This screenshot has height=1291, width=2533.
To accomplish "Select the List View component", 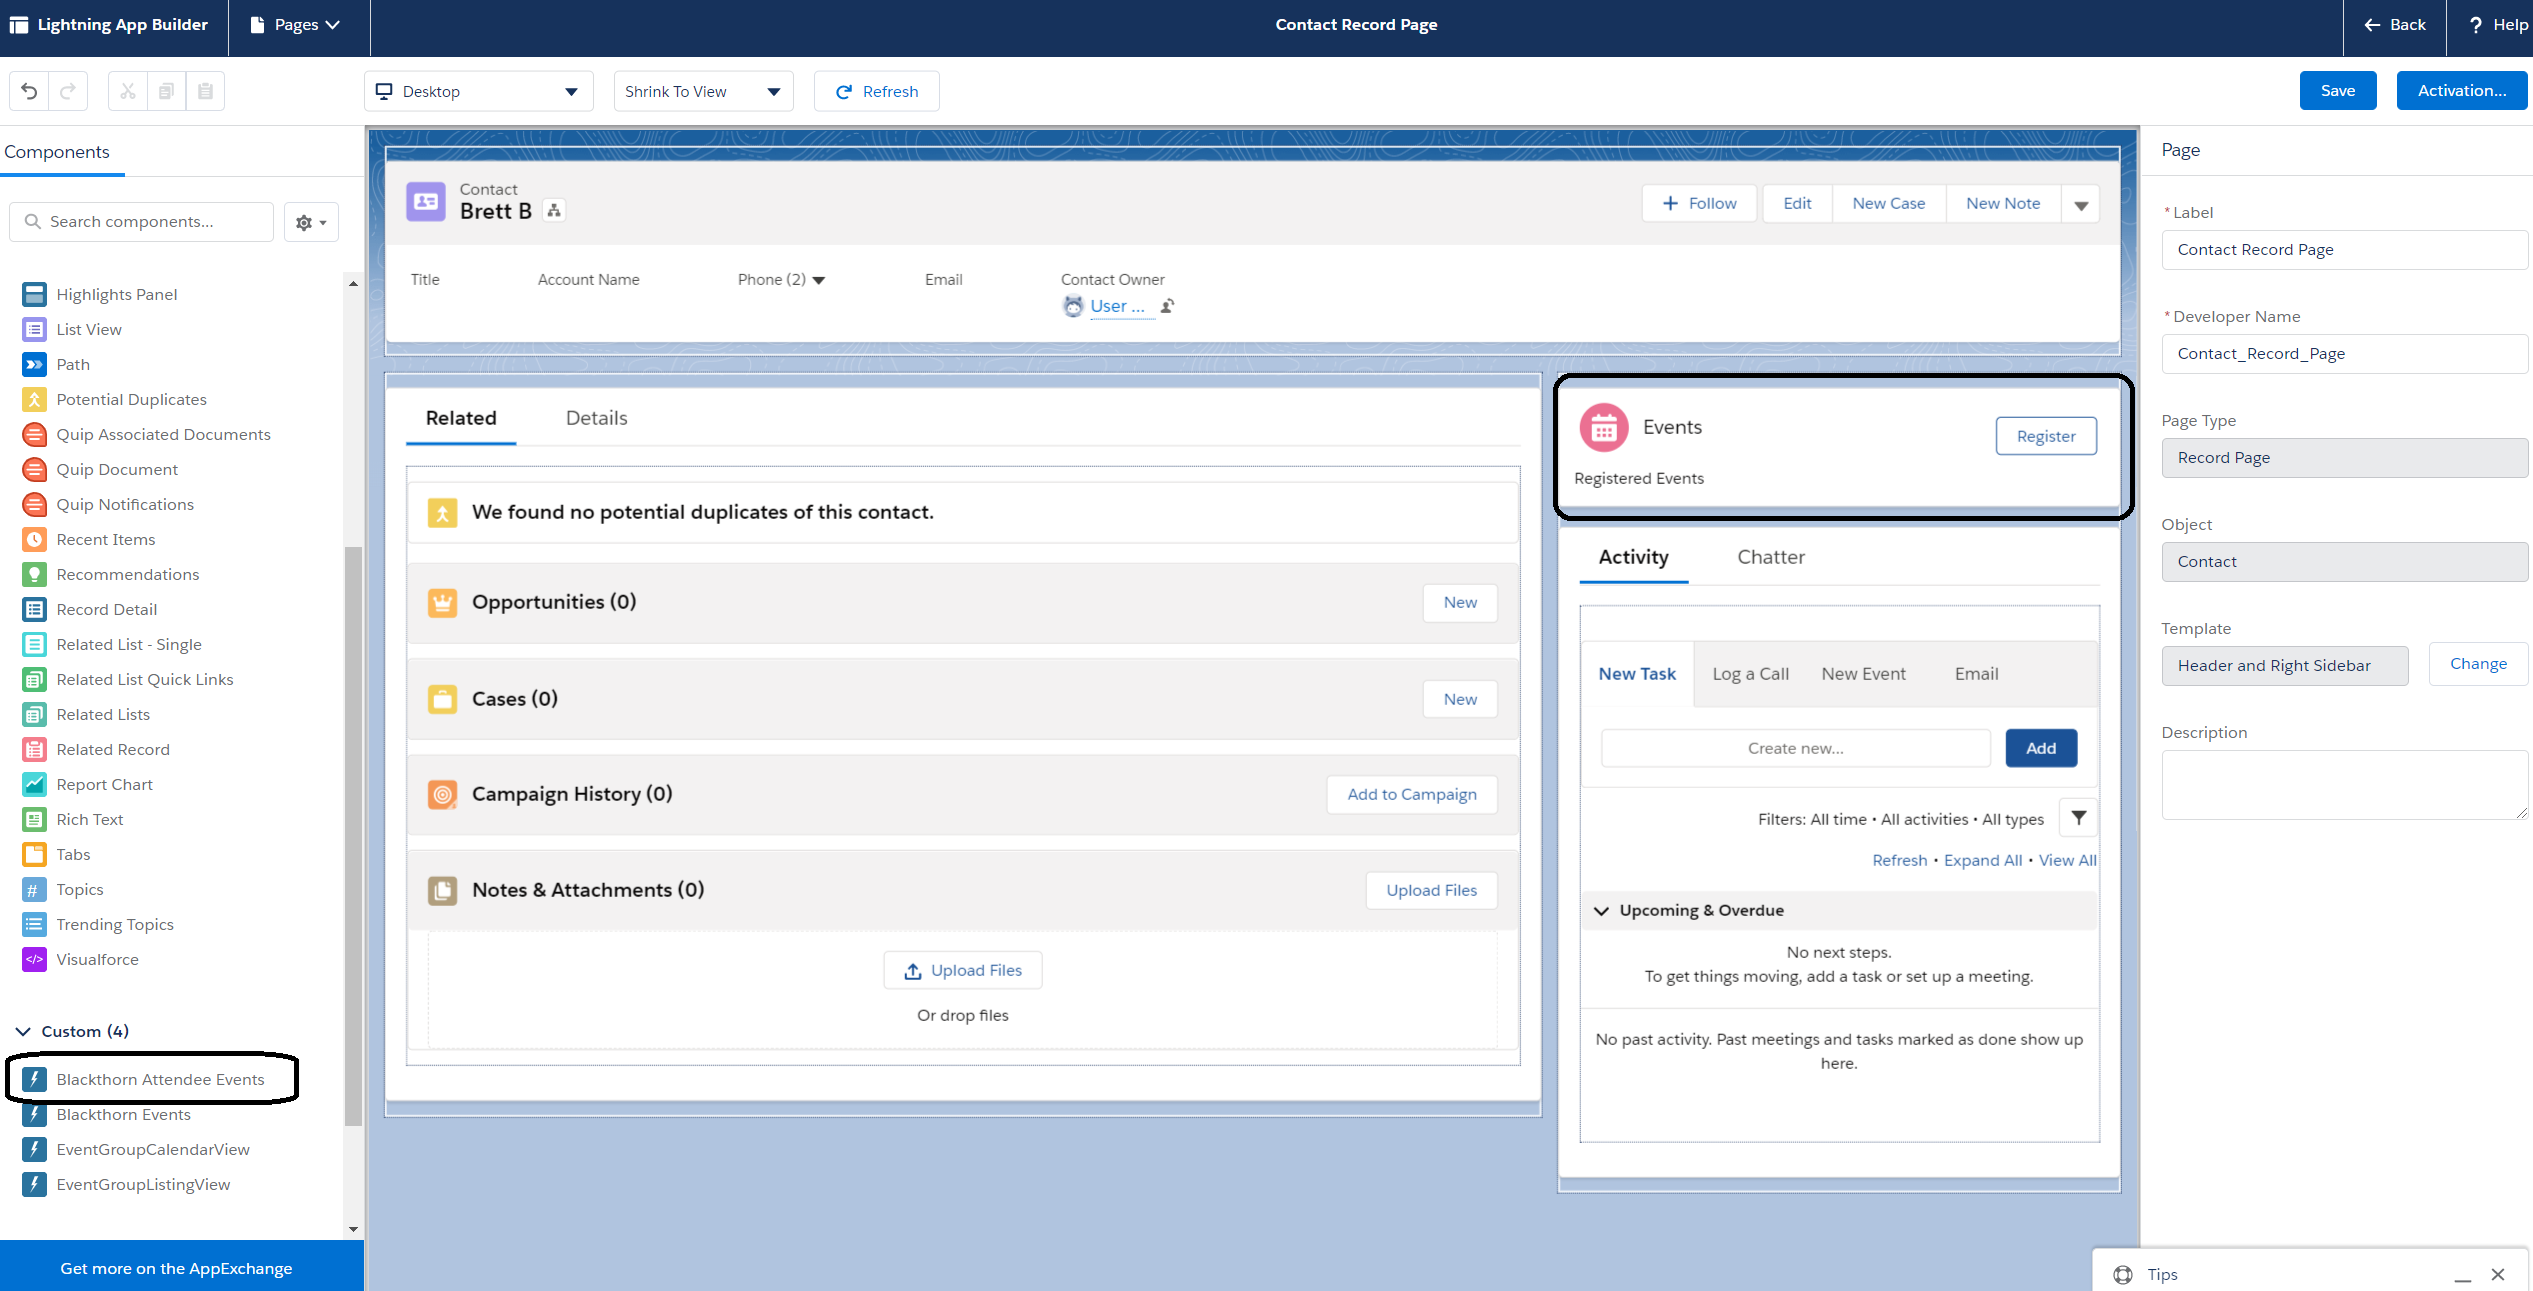I will [x=72, y=329].
